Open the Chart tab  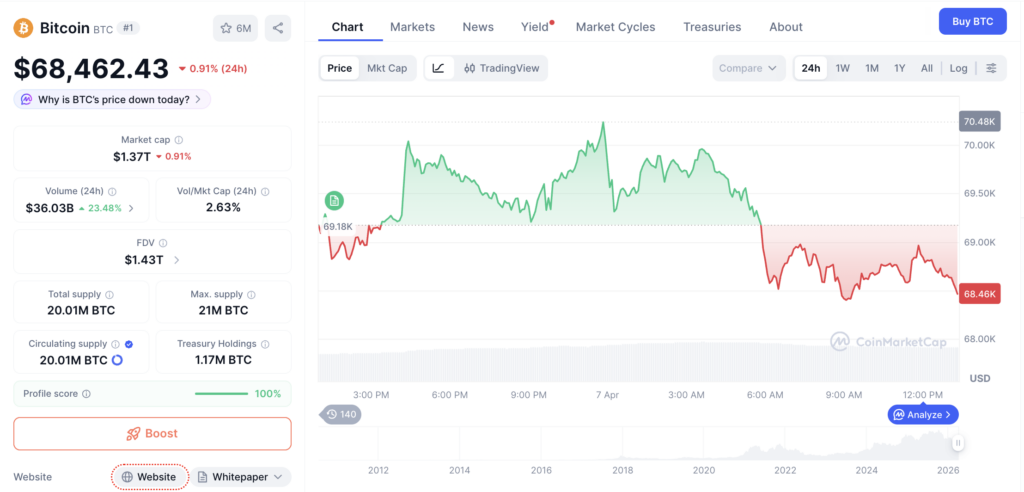click(x=347, y=27)
